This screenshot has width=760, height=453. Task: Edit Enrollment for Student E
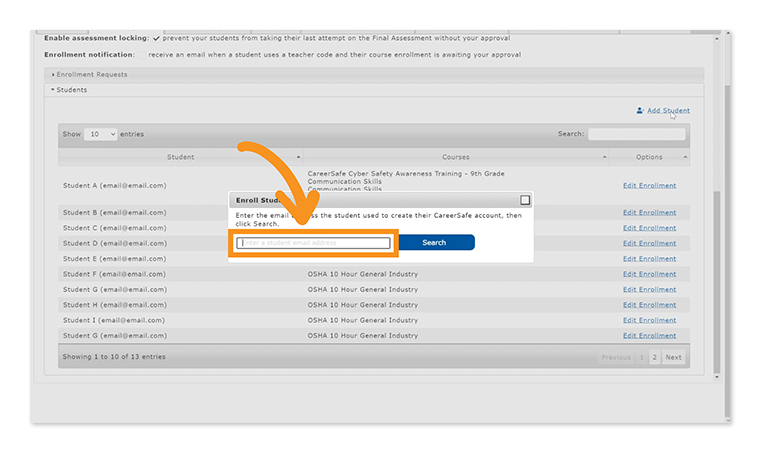pos(649,259)
